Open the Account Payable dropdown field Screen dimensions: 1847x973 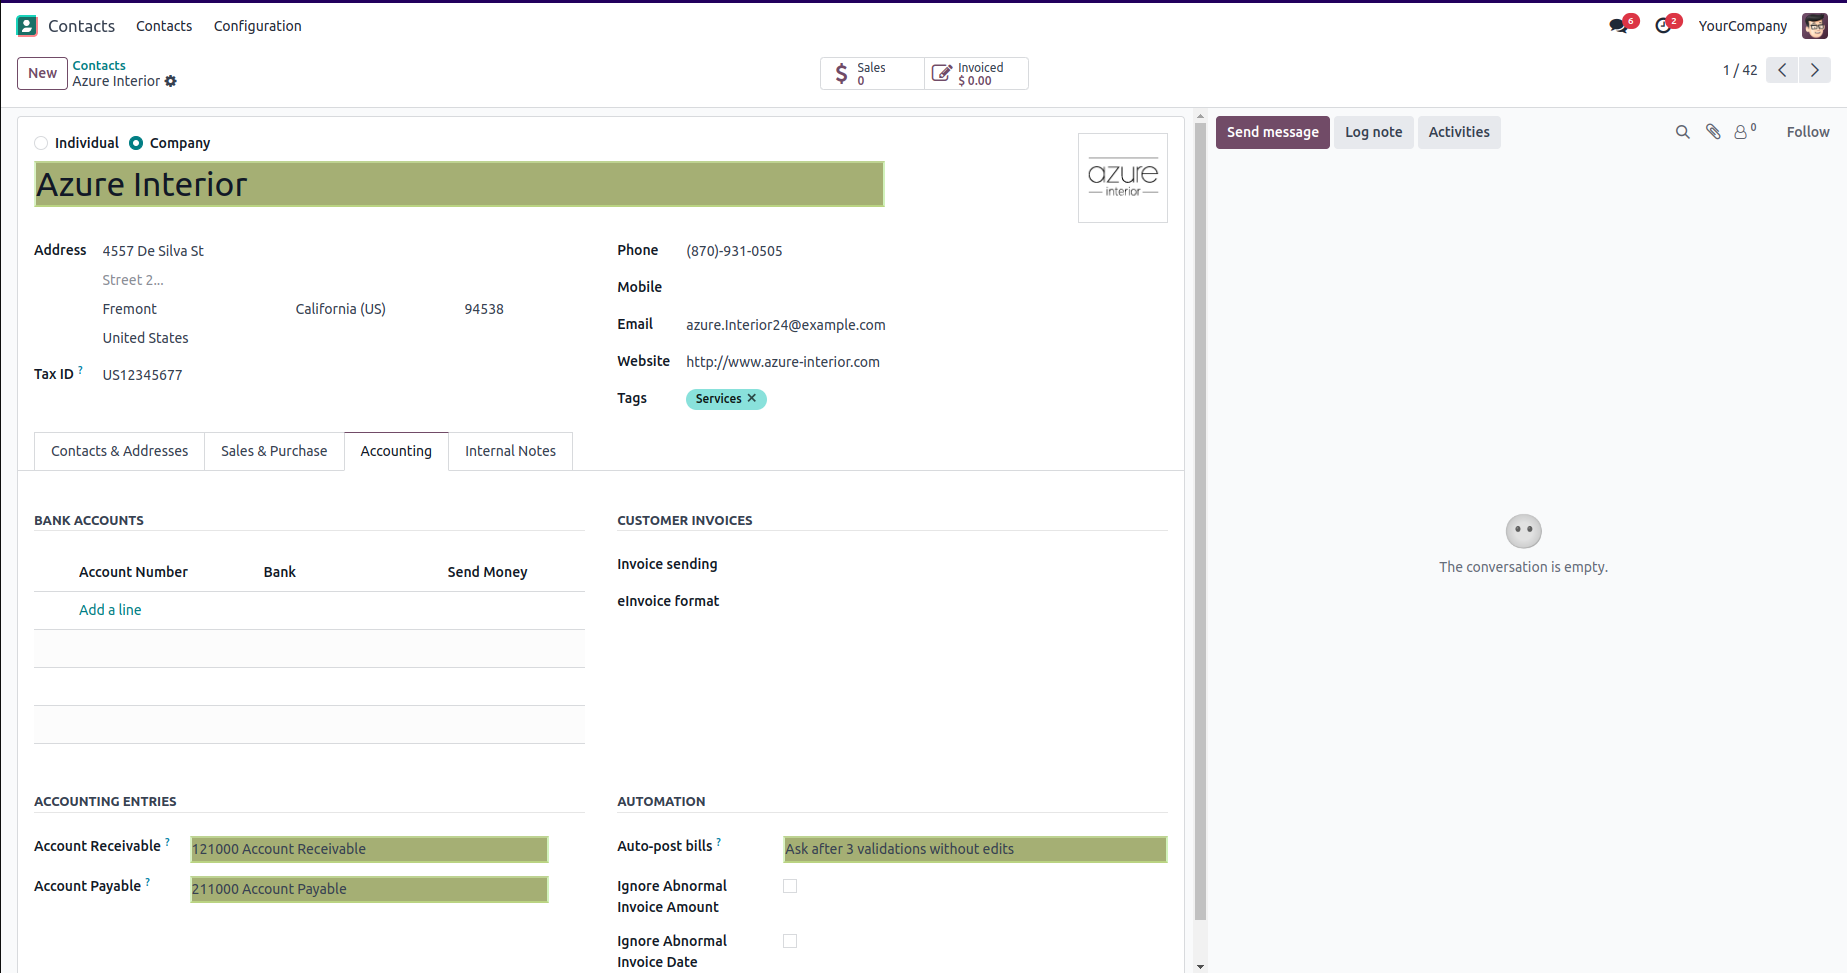(369, 889)
